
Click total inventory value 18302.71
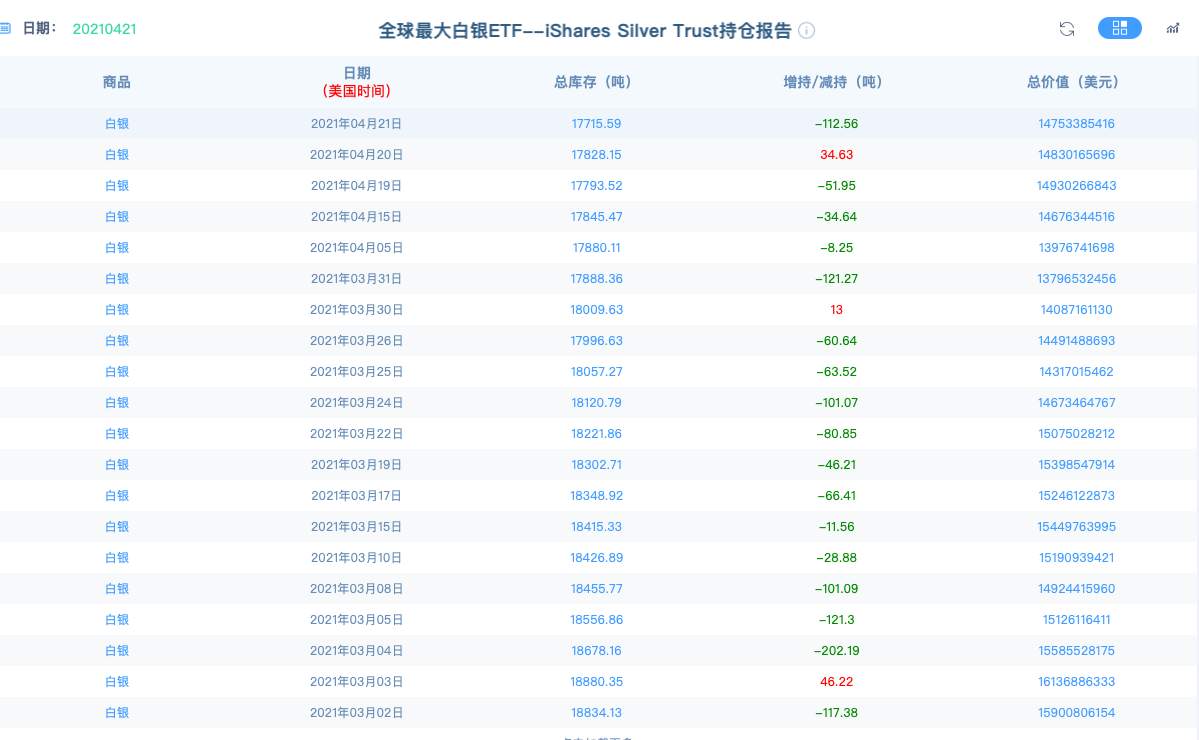coord(596,465)
